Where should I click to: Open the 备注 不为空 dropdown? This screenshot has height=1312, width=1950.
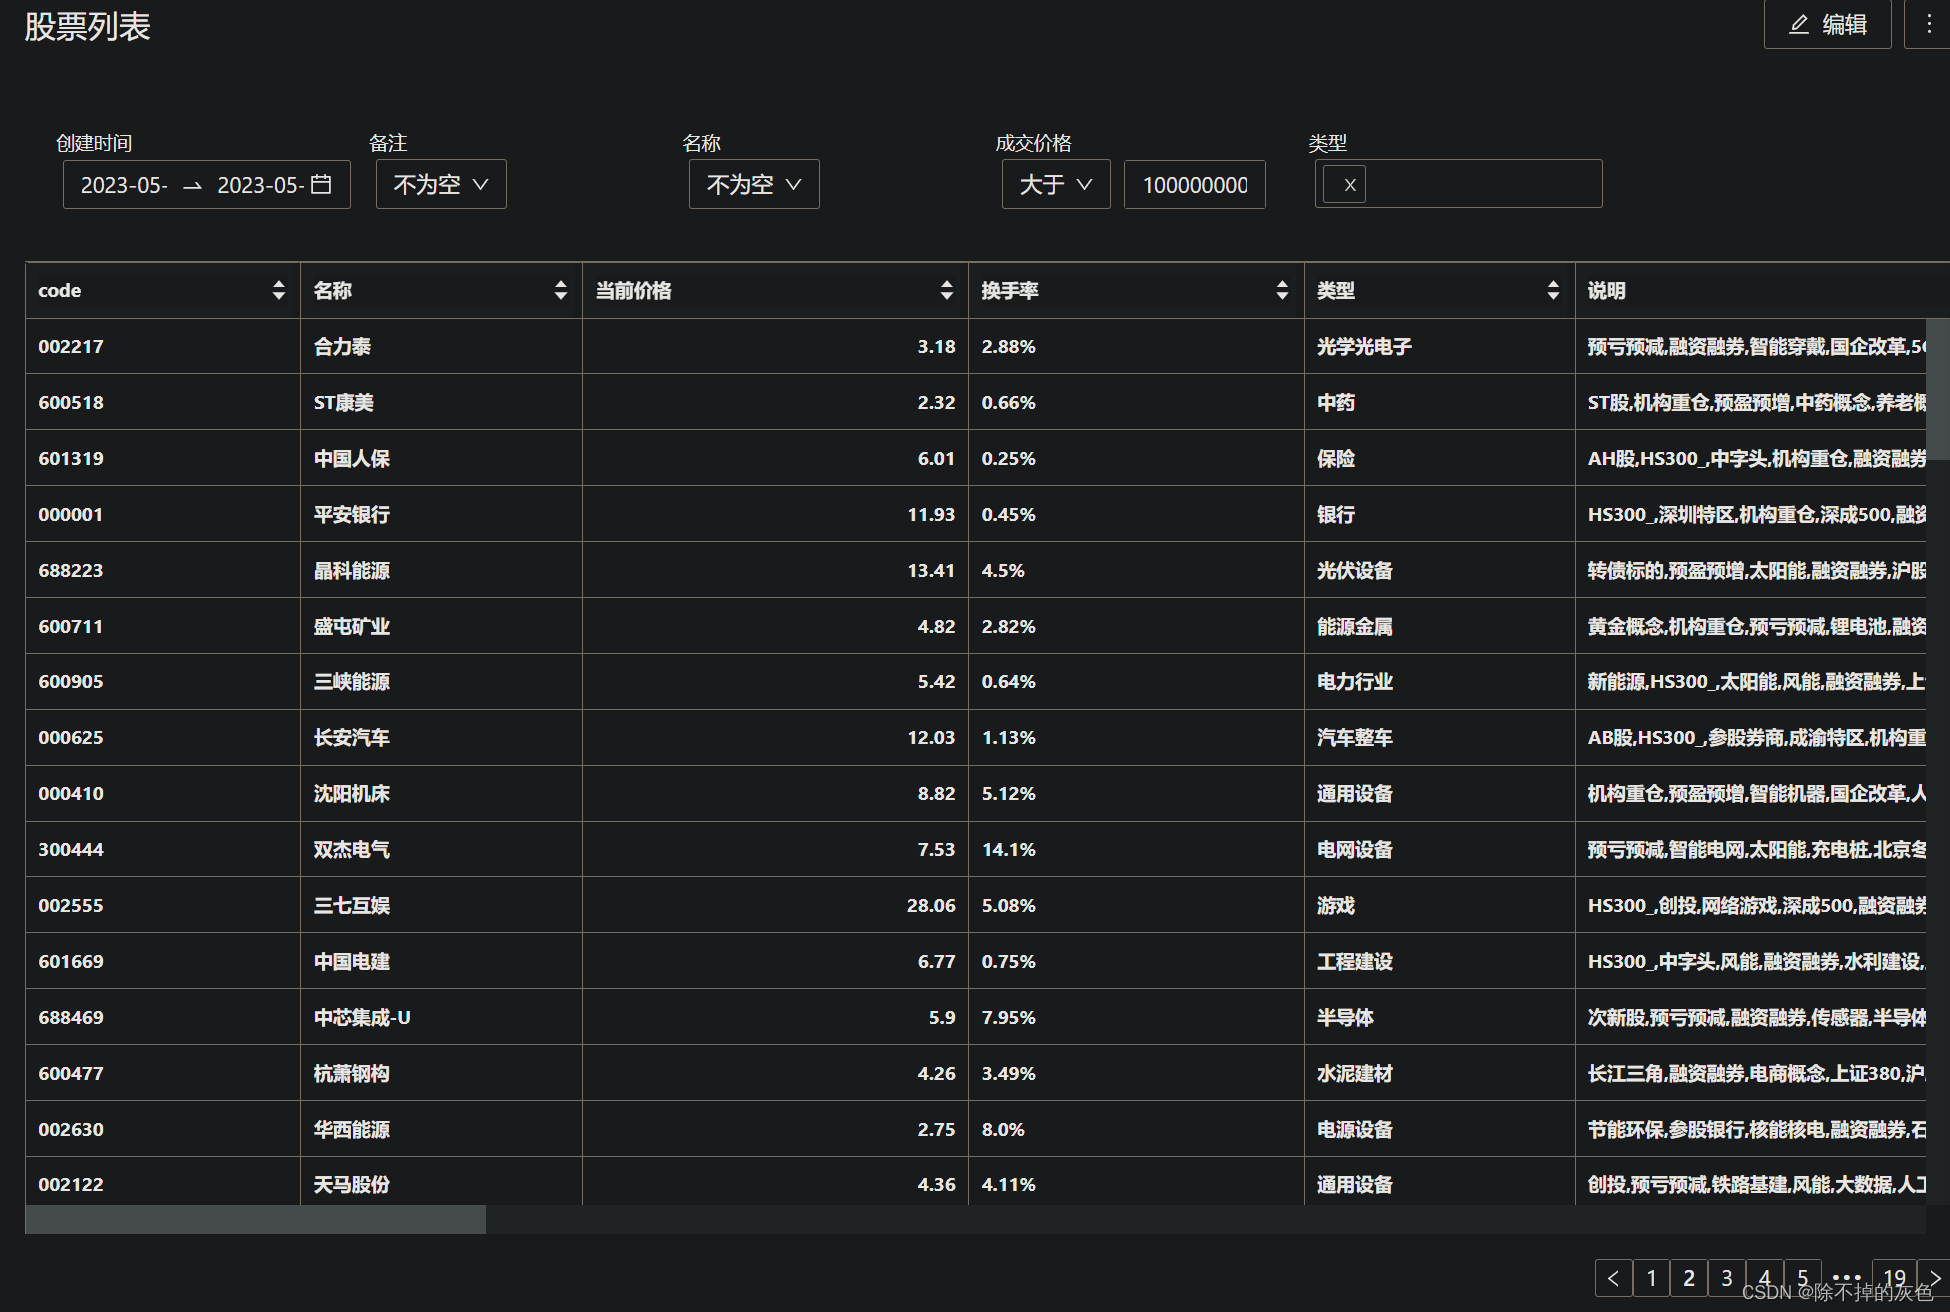pos(441,185)
